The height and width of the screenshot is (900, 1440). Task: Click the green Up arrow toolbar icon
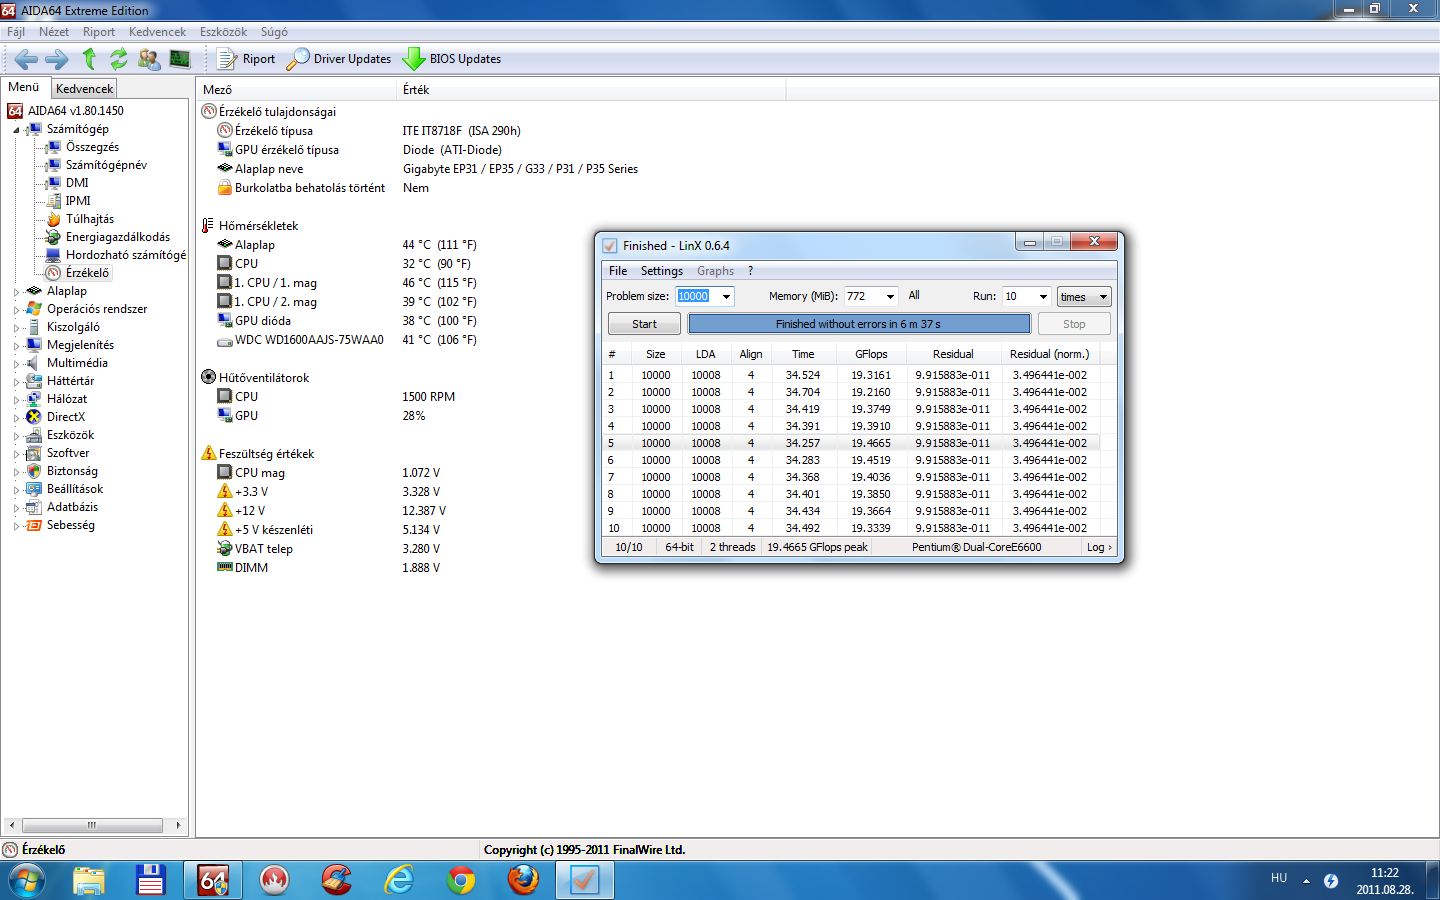point(89,59)
